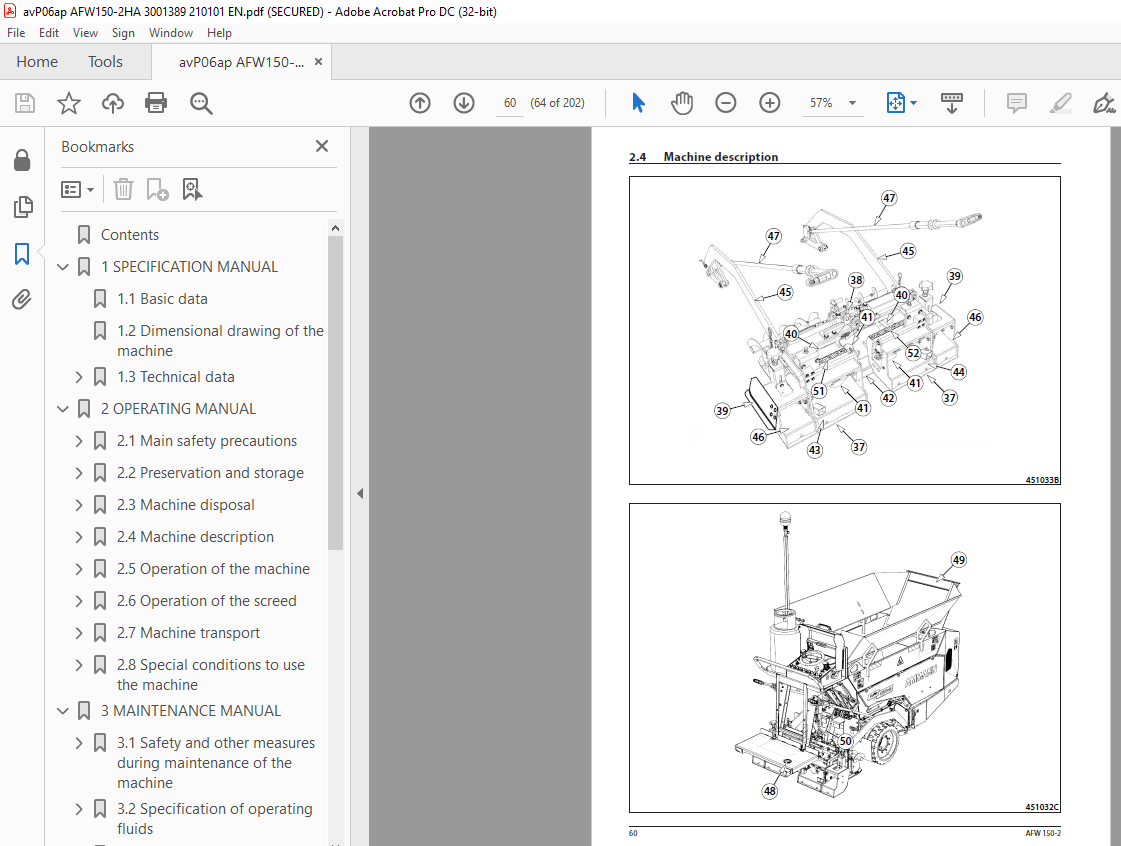Click the Save file icon
This screenshot has height=846, width=1121.
click(25, 103)
